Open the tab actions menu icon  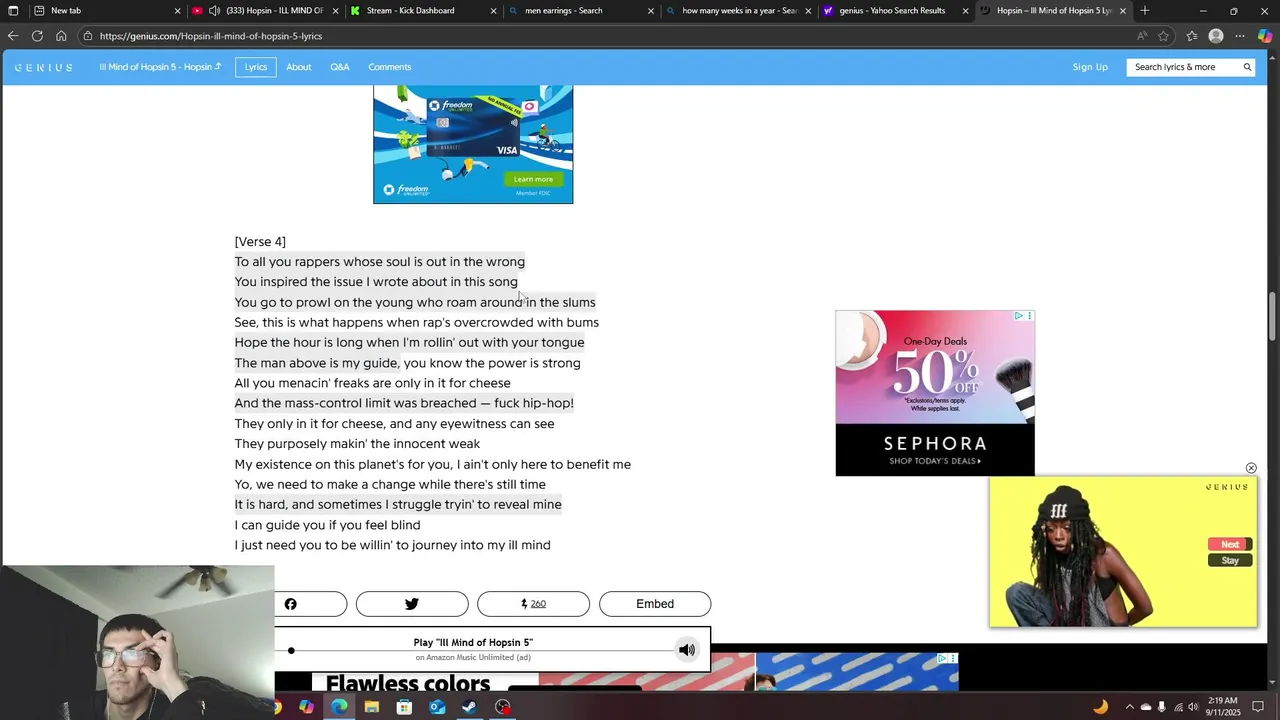pyautogui.click(x=13, y=11)
